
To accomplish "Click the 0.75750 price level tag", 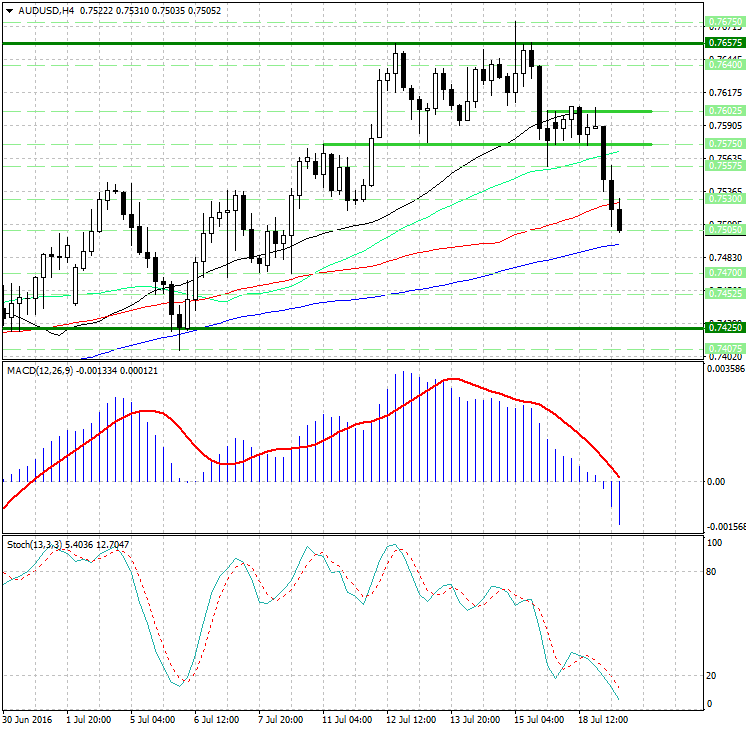I will point(724,144).
